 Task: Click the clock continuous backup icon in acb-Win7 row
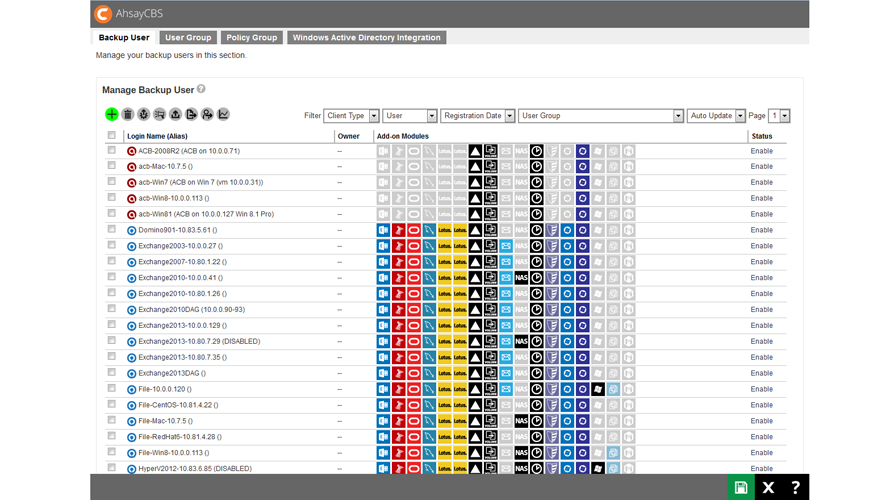536,183
